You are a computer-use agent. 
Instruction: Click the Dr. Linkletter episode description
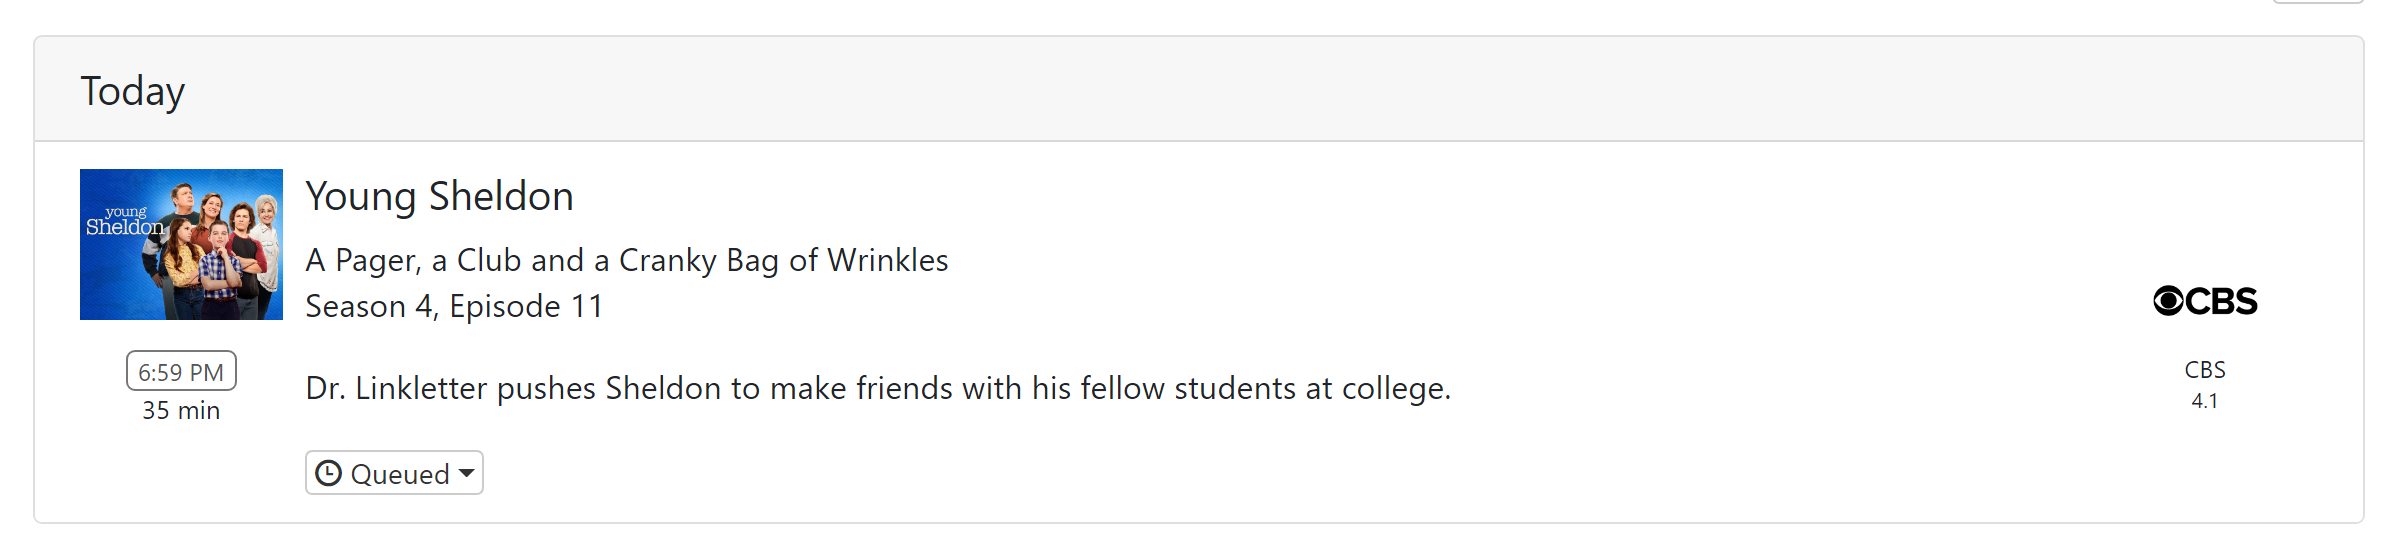pyautogui.click(x=877, y=388)
